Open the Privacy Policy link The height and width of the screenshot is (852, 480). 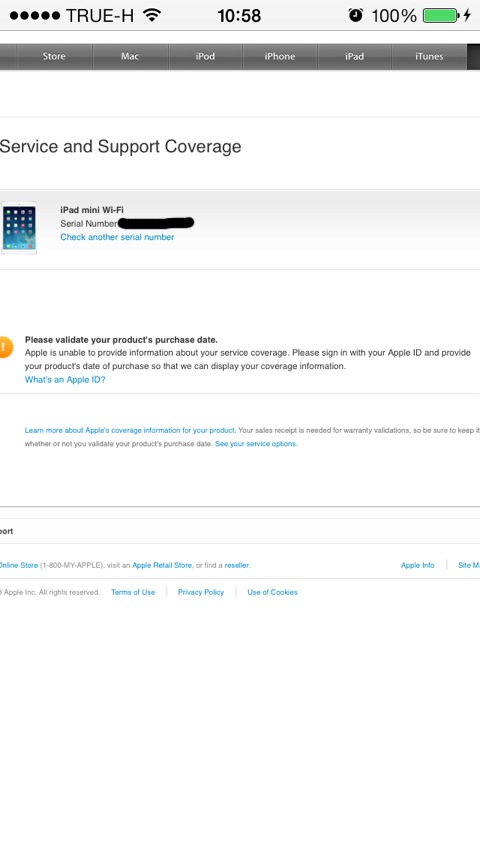(x=201, y=592)
